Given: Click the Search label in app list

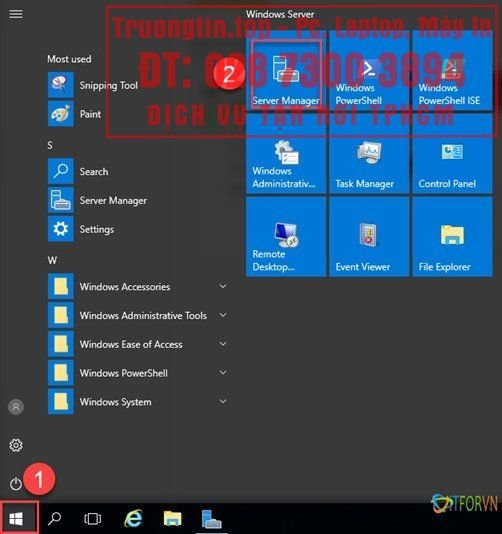Looking at the screenshot, I should pyautogui.click(x=94, y=171).
